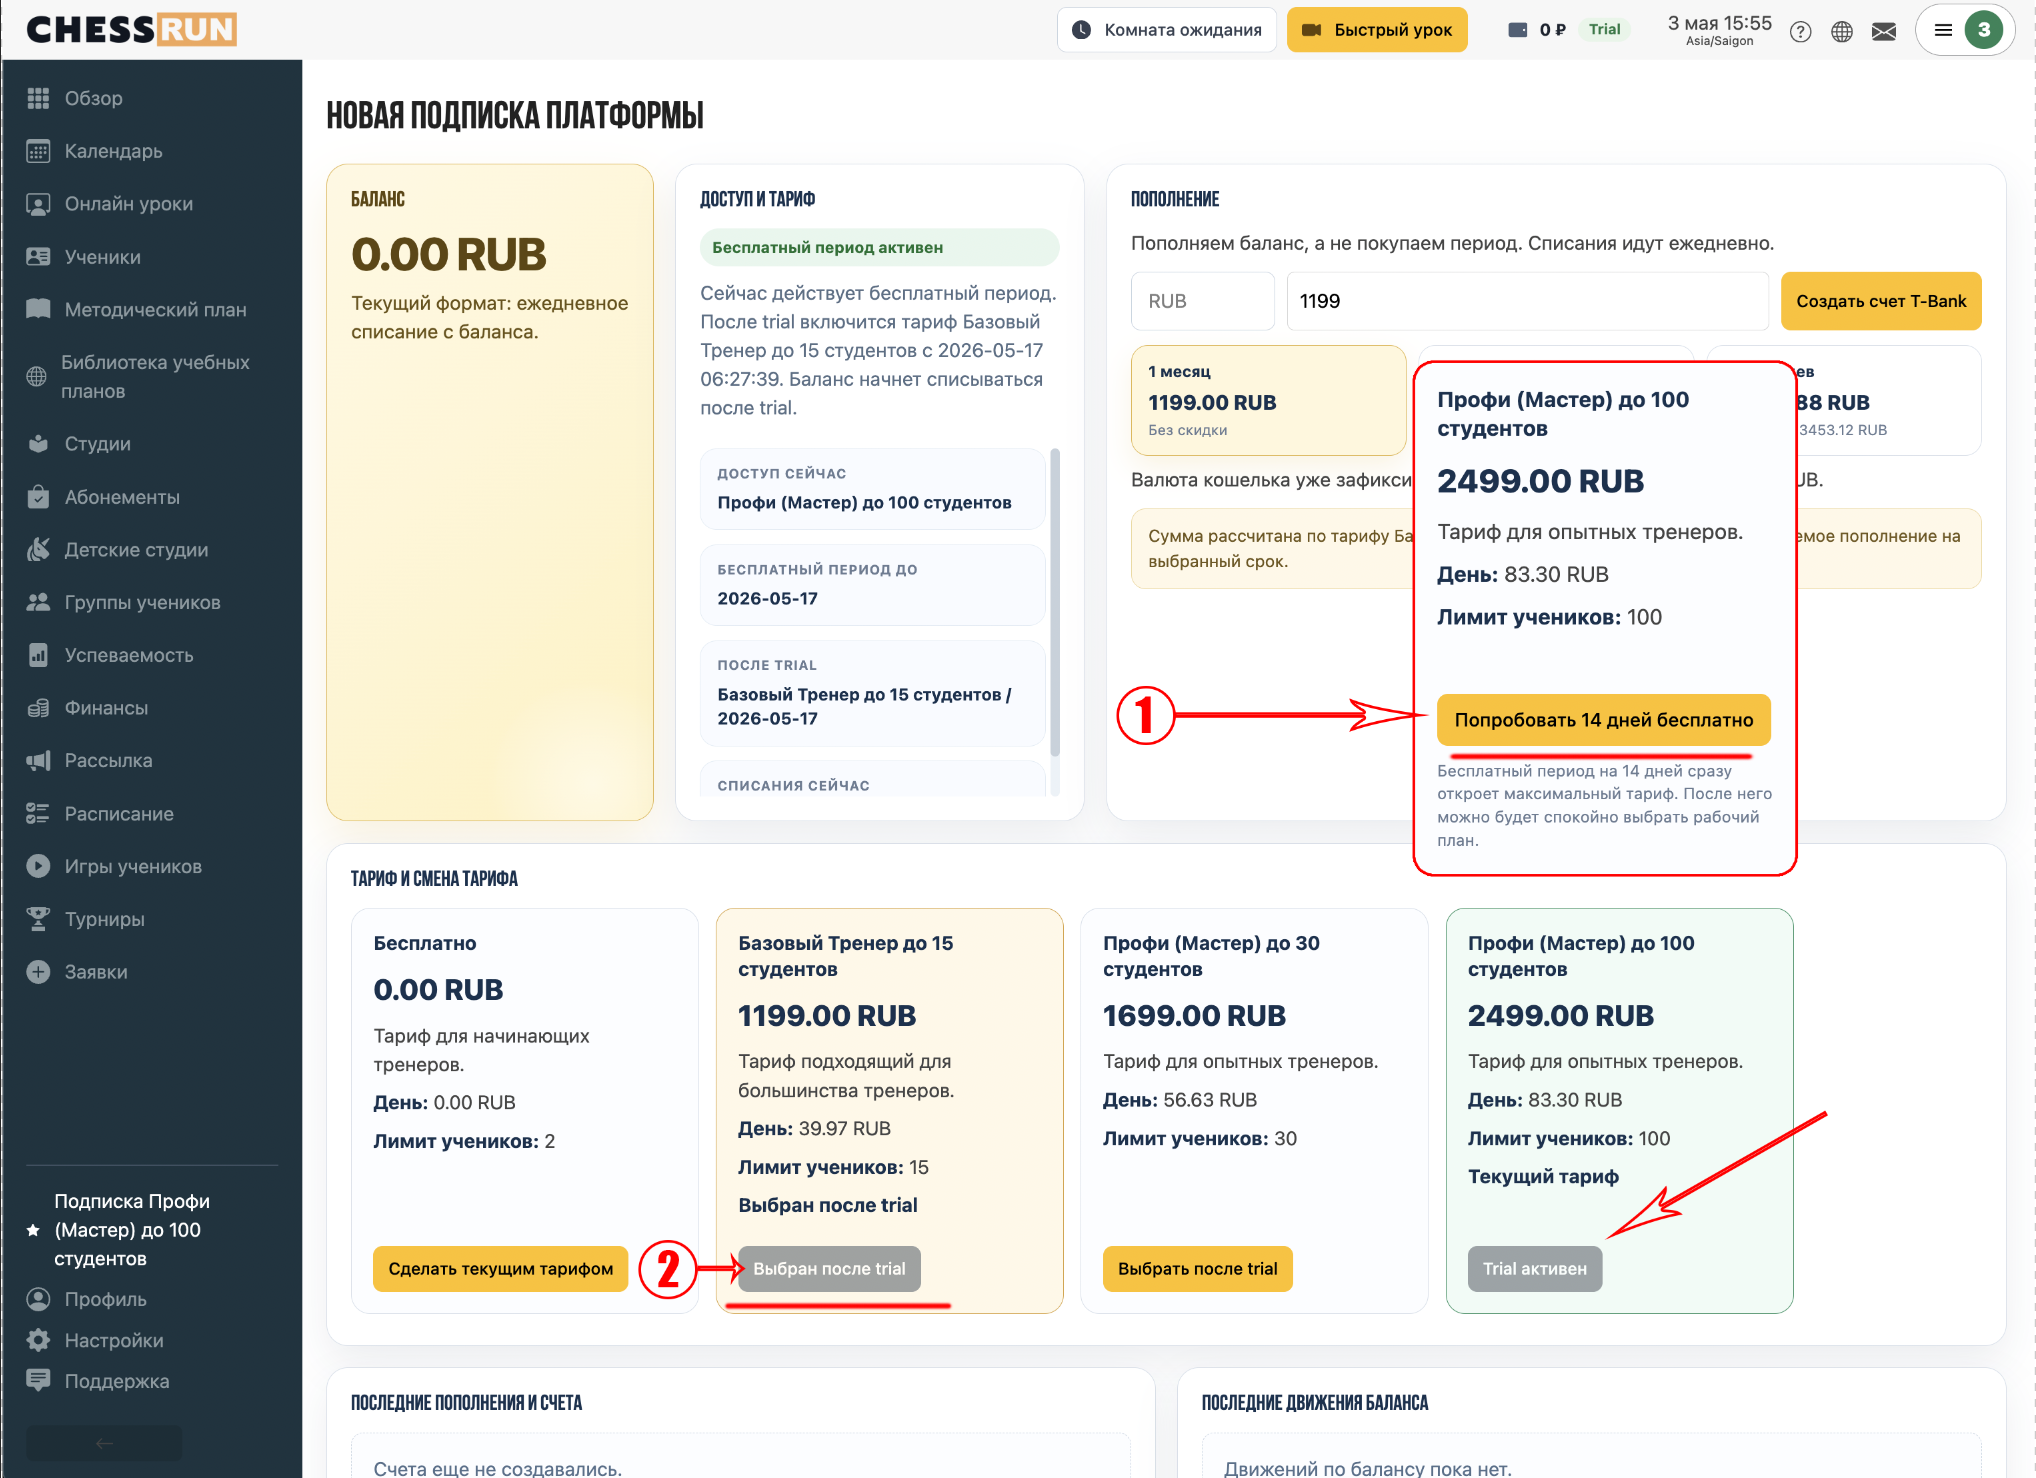Image resolution: width=2036 pixels, height=1478 pixels.
Task: Click the grey Выбран после trial button
Action: [x=829, y=1269]
